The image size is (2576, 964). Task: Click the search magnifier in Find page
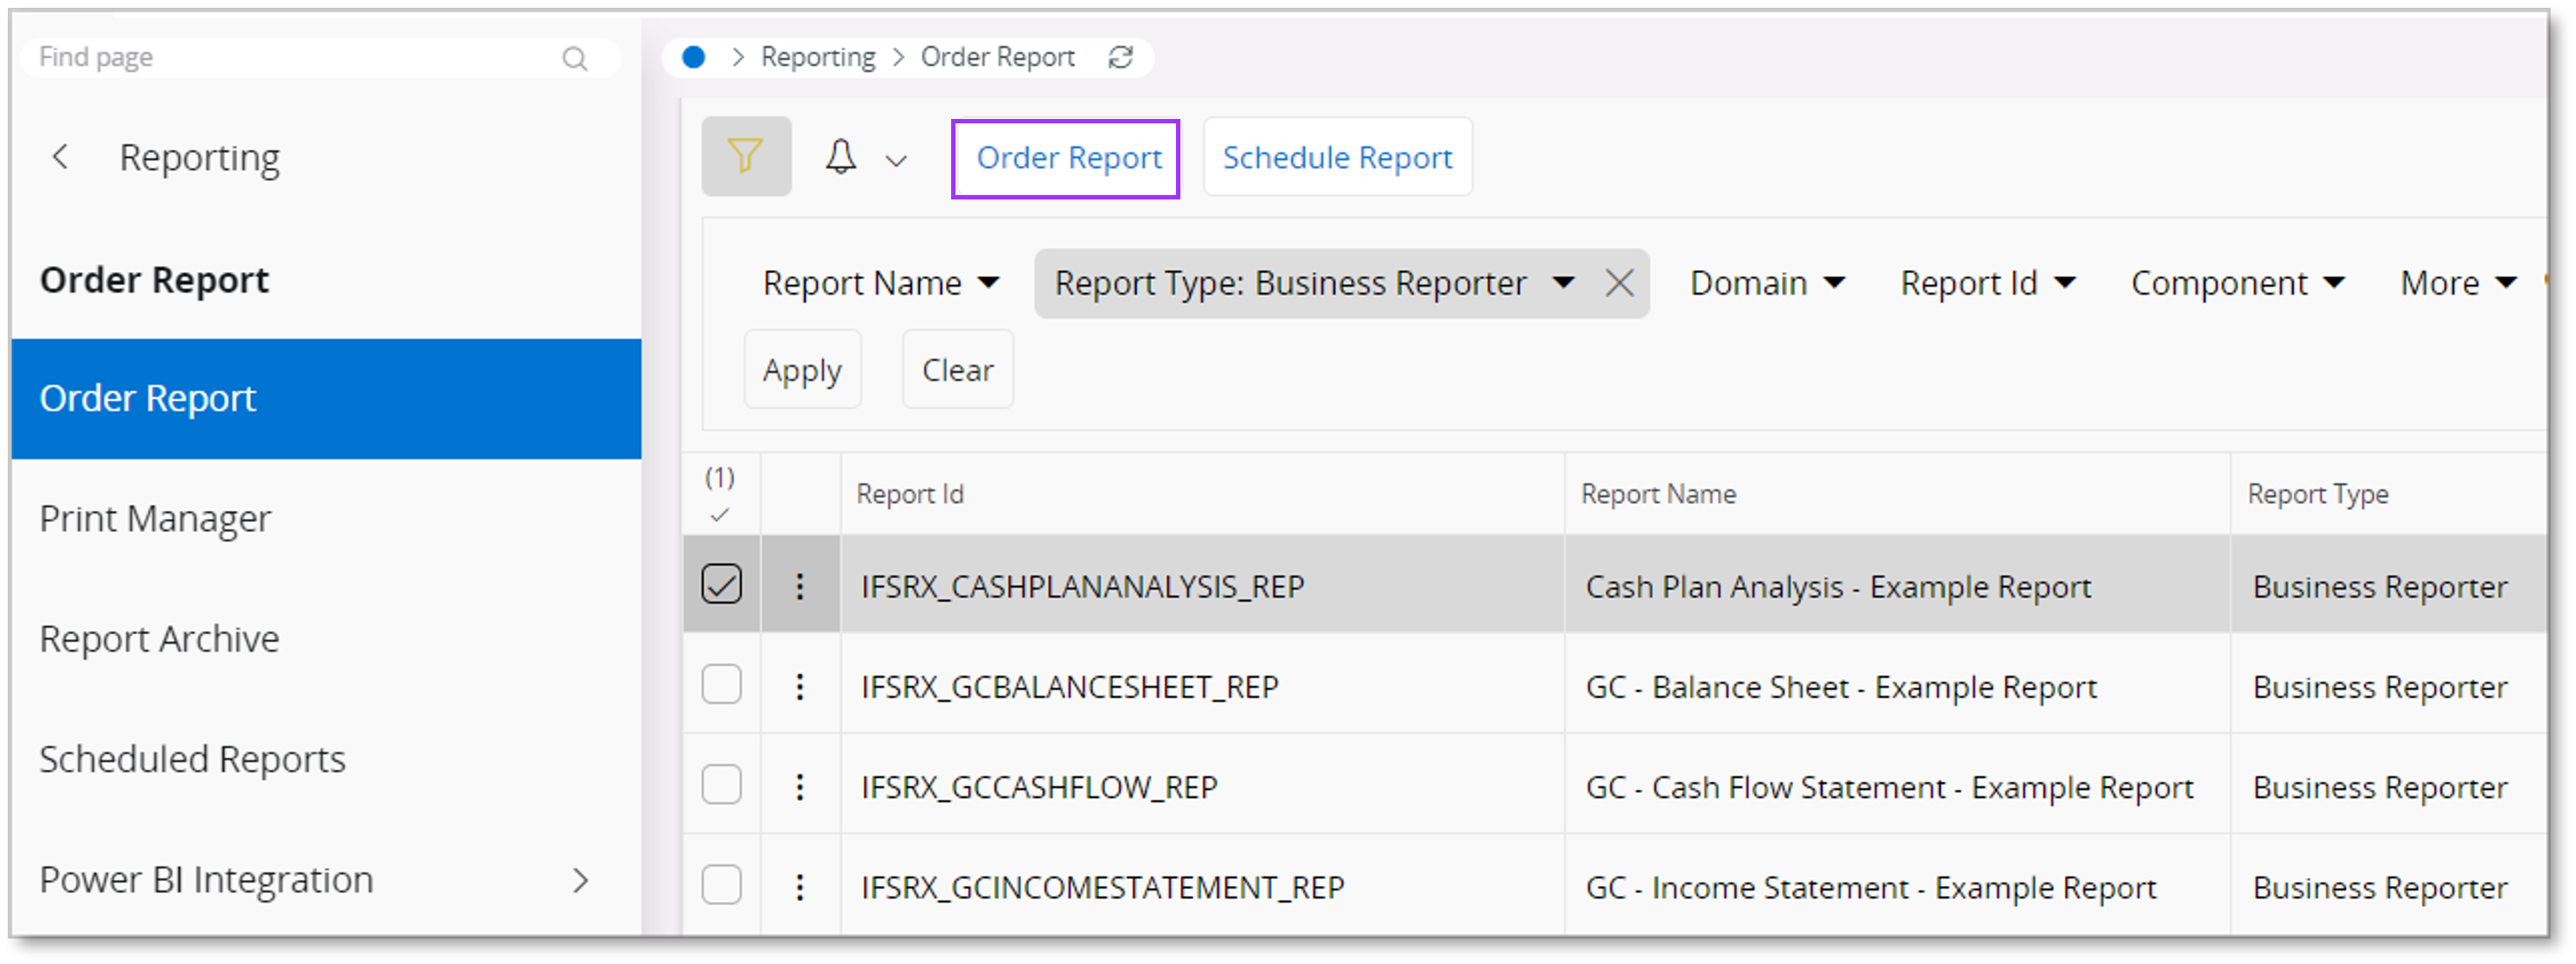[575, 57]
